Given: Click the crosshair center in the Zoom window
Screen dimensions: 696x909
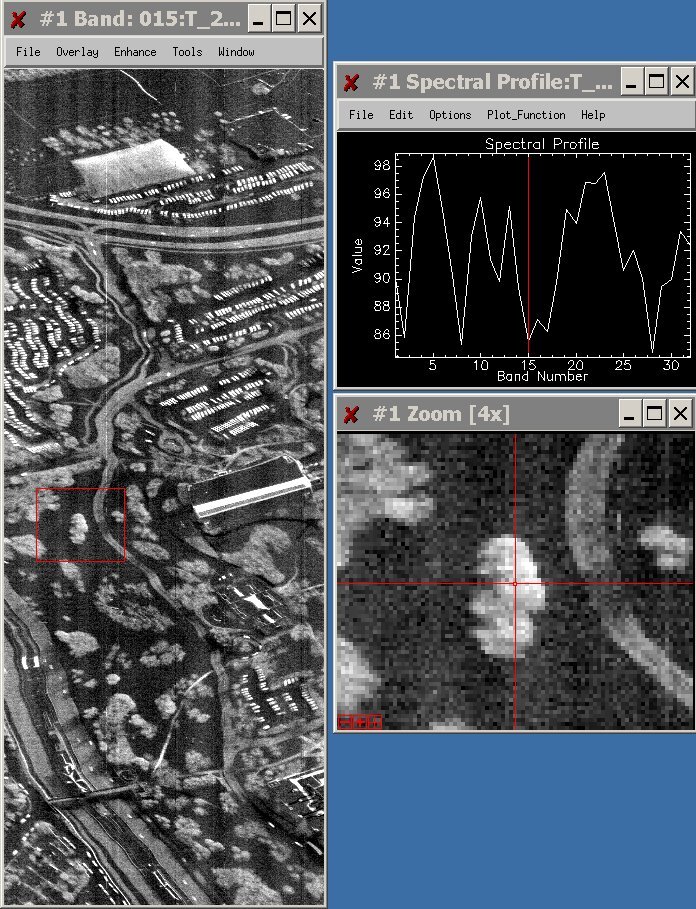Looking at the screenshot, I should coord(515,584).
